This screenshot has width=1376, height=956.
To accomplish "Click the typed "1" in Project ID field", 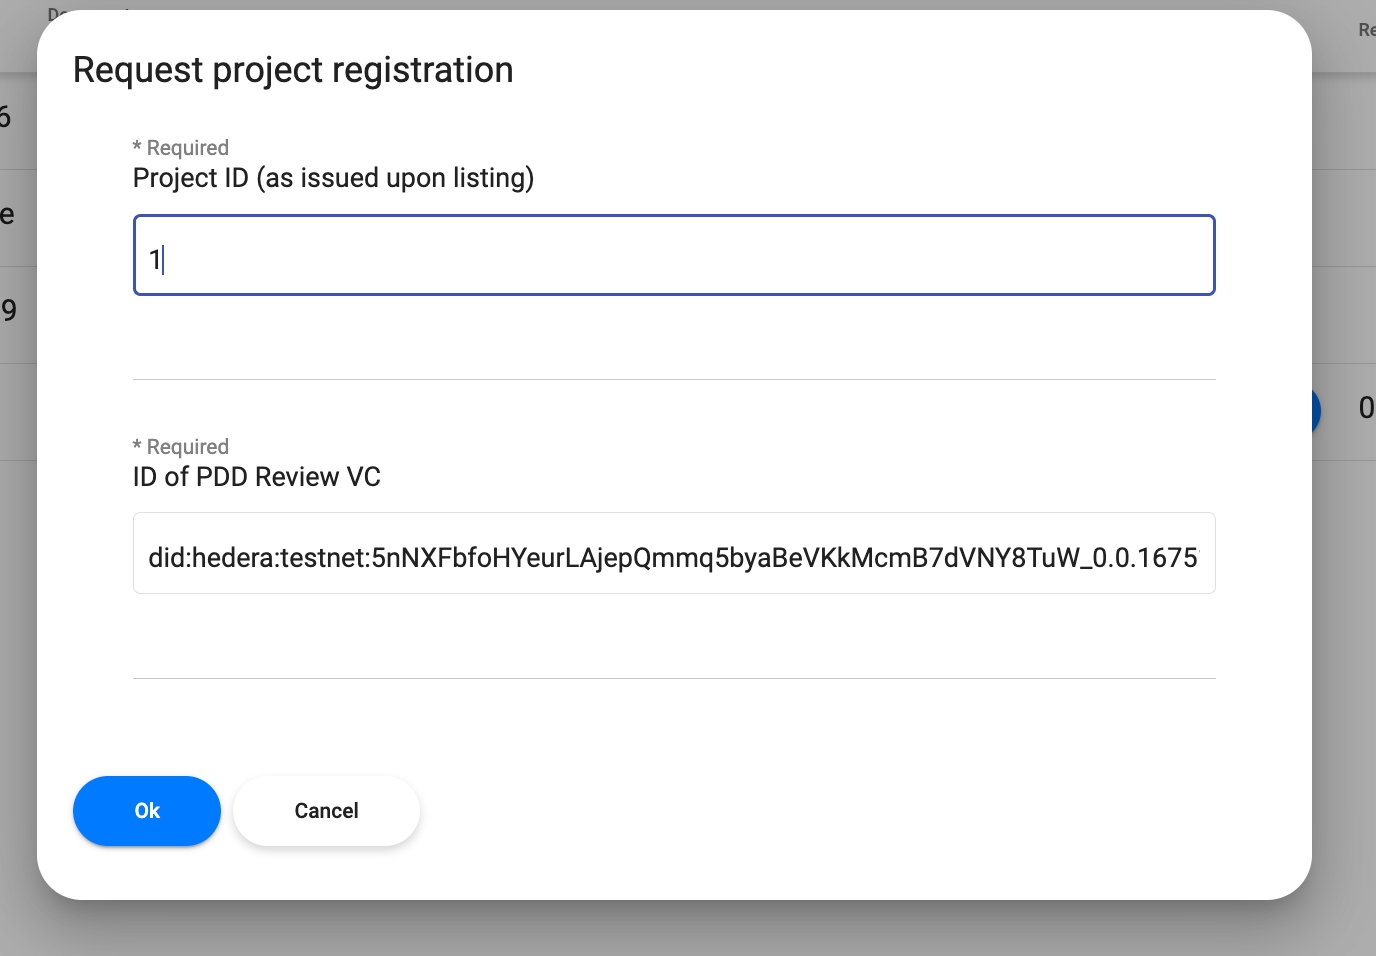I will click(x=155, y=260).
